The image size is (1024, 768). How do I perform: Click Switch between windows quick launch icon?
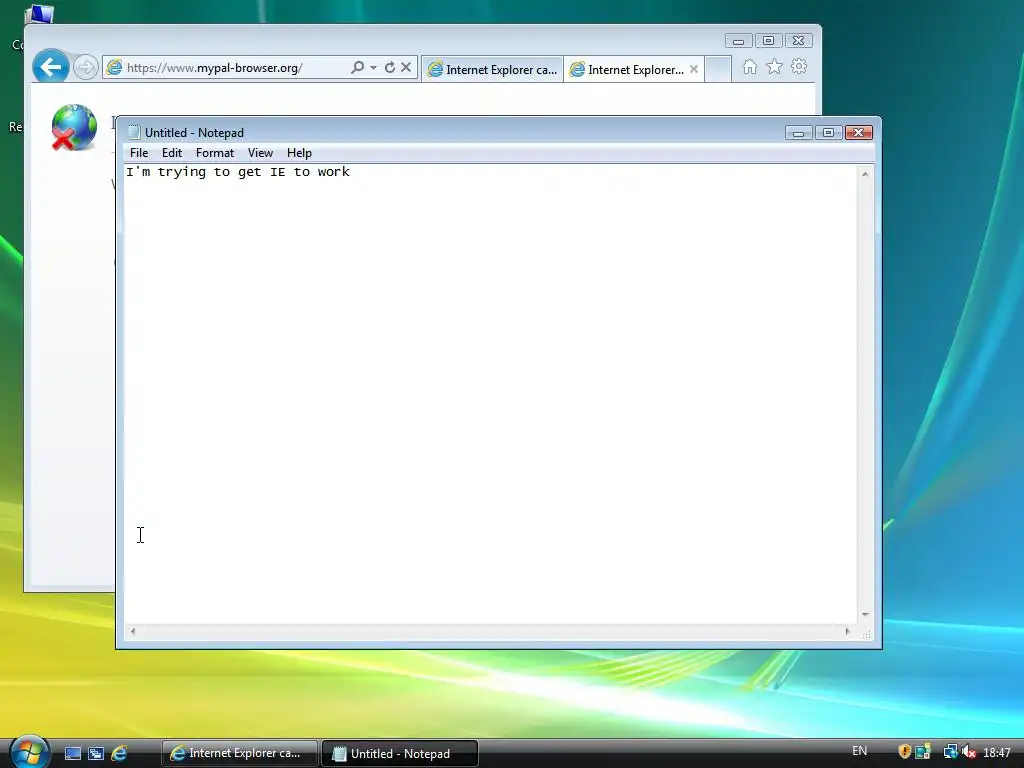[96, 754]
